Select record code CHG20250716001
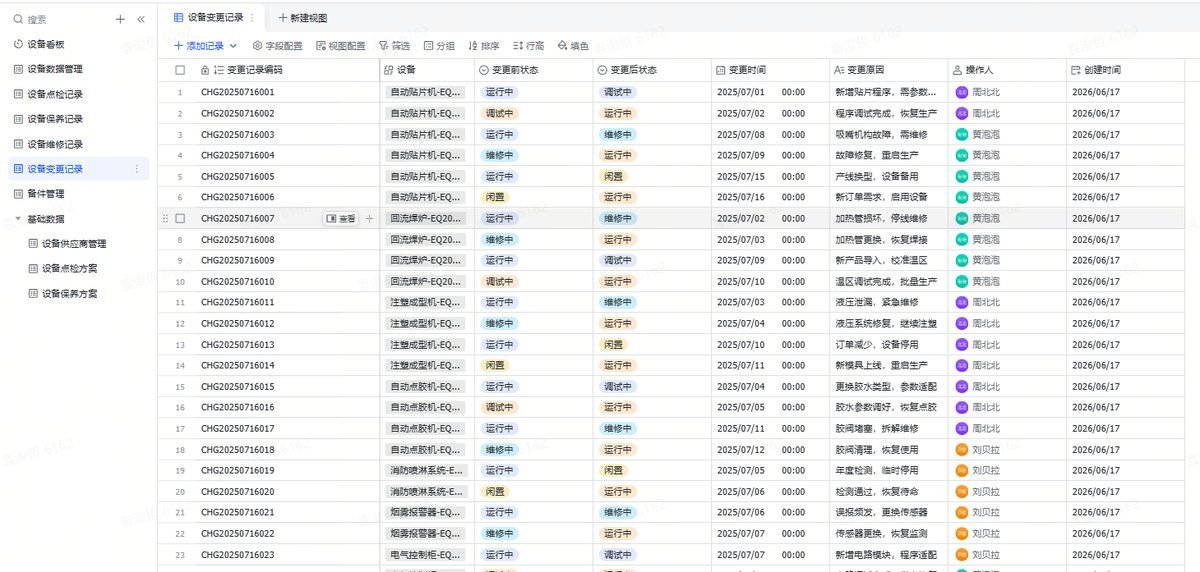 [x=237, y=92]
